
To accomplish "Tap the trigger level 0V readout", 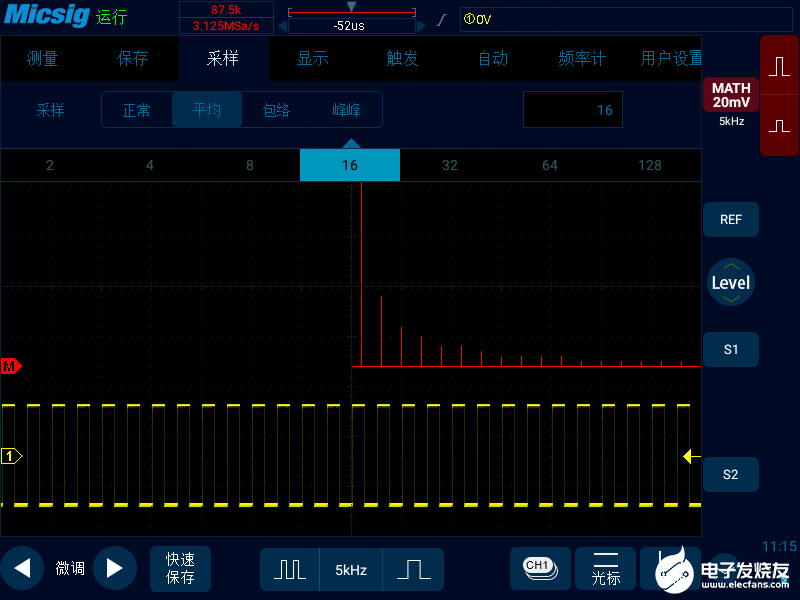I will (x=478, y=19).
